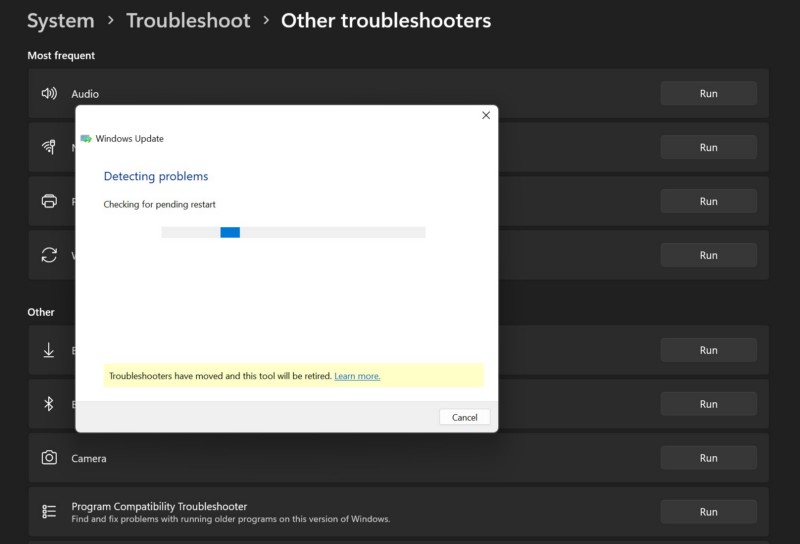Cancel the Windows Update troubleshooter
800x544 pixels.
(x=464, y=417)
